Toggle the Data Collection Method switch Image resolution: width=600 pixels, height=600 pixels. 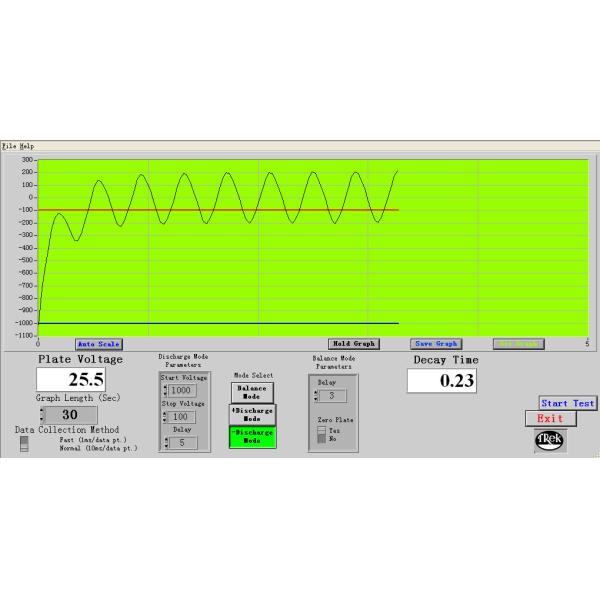pyautogui.click(x=24, y=444)
